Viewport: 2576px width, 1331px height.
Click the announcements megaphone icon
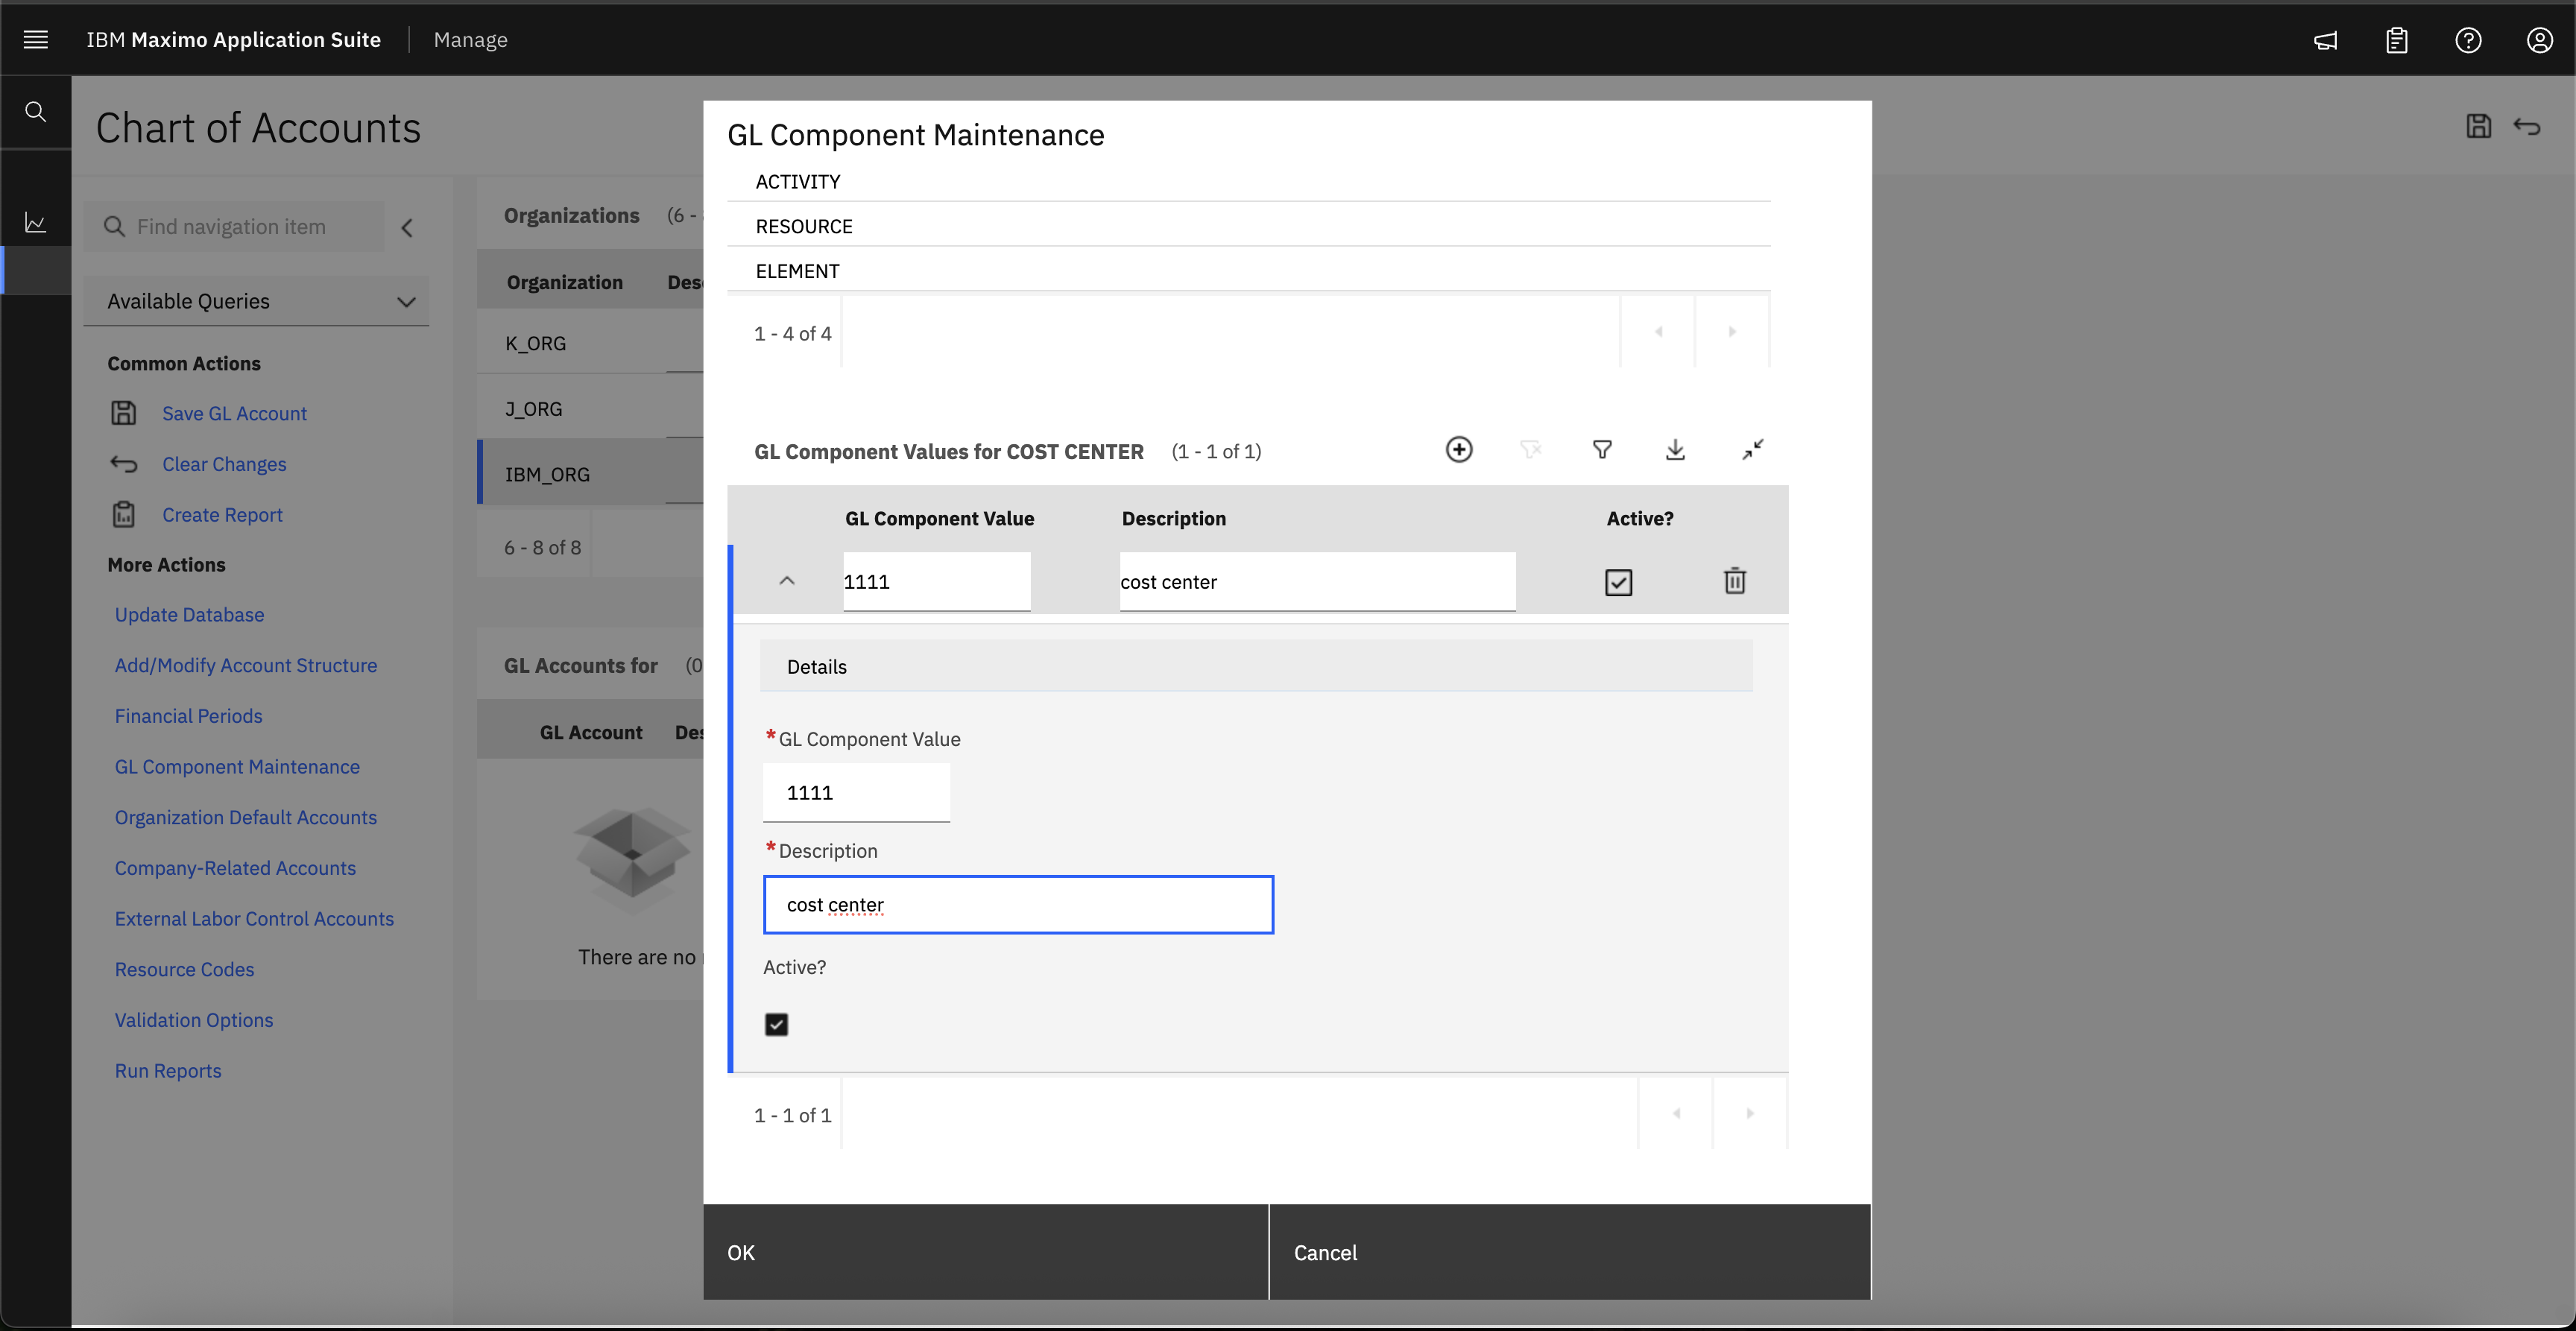pyautogui.click(x=2325, y=40)
